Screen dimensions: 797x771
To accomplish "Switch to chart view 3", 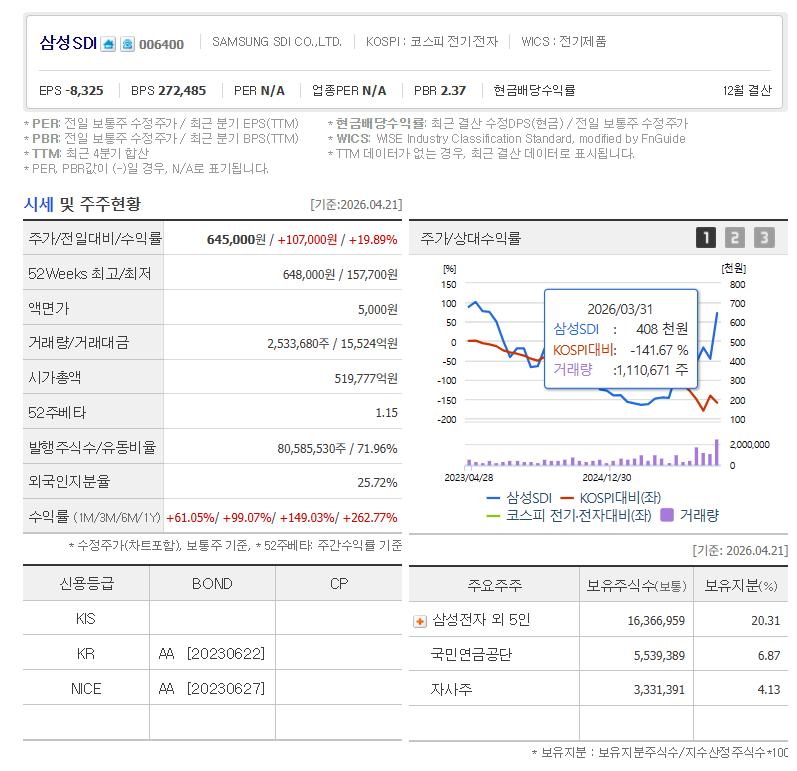I will 764,238.
